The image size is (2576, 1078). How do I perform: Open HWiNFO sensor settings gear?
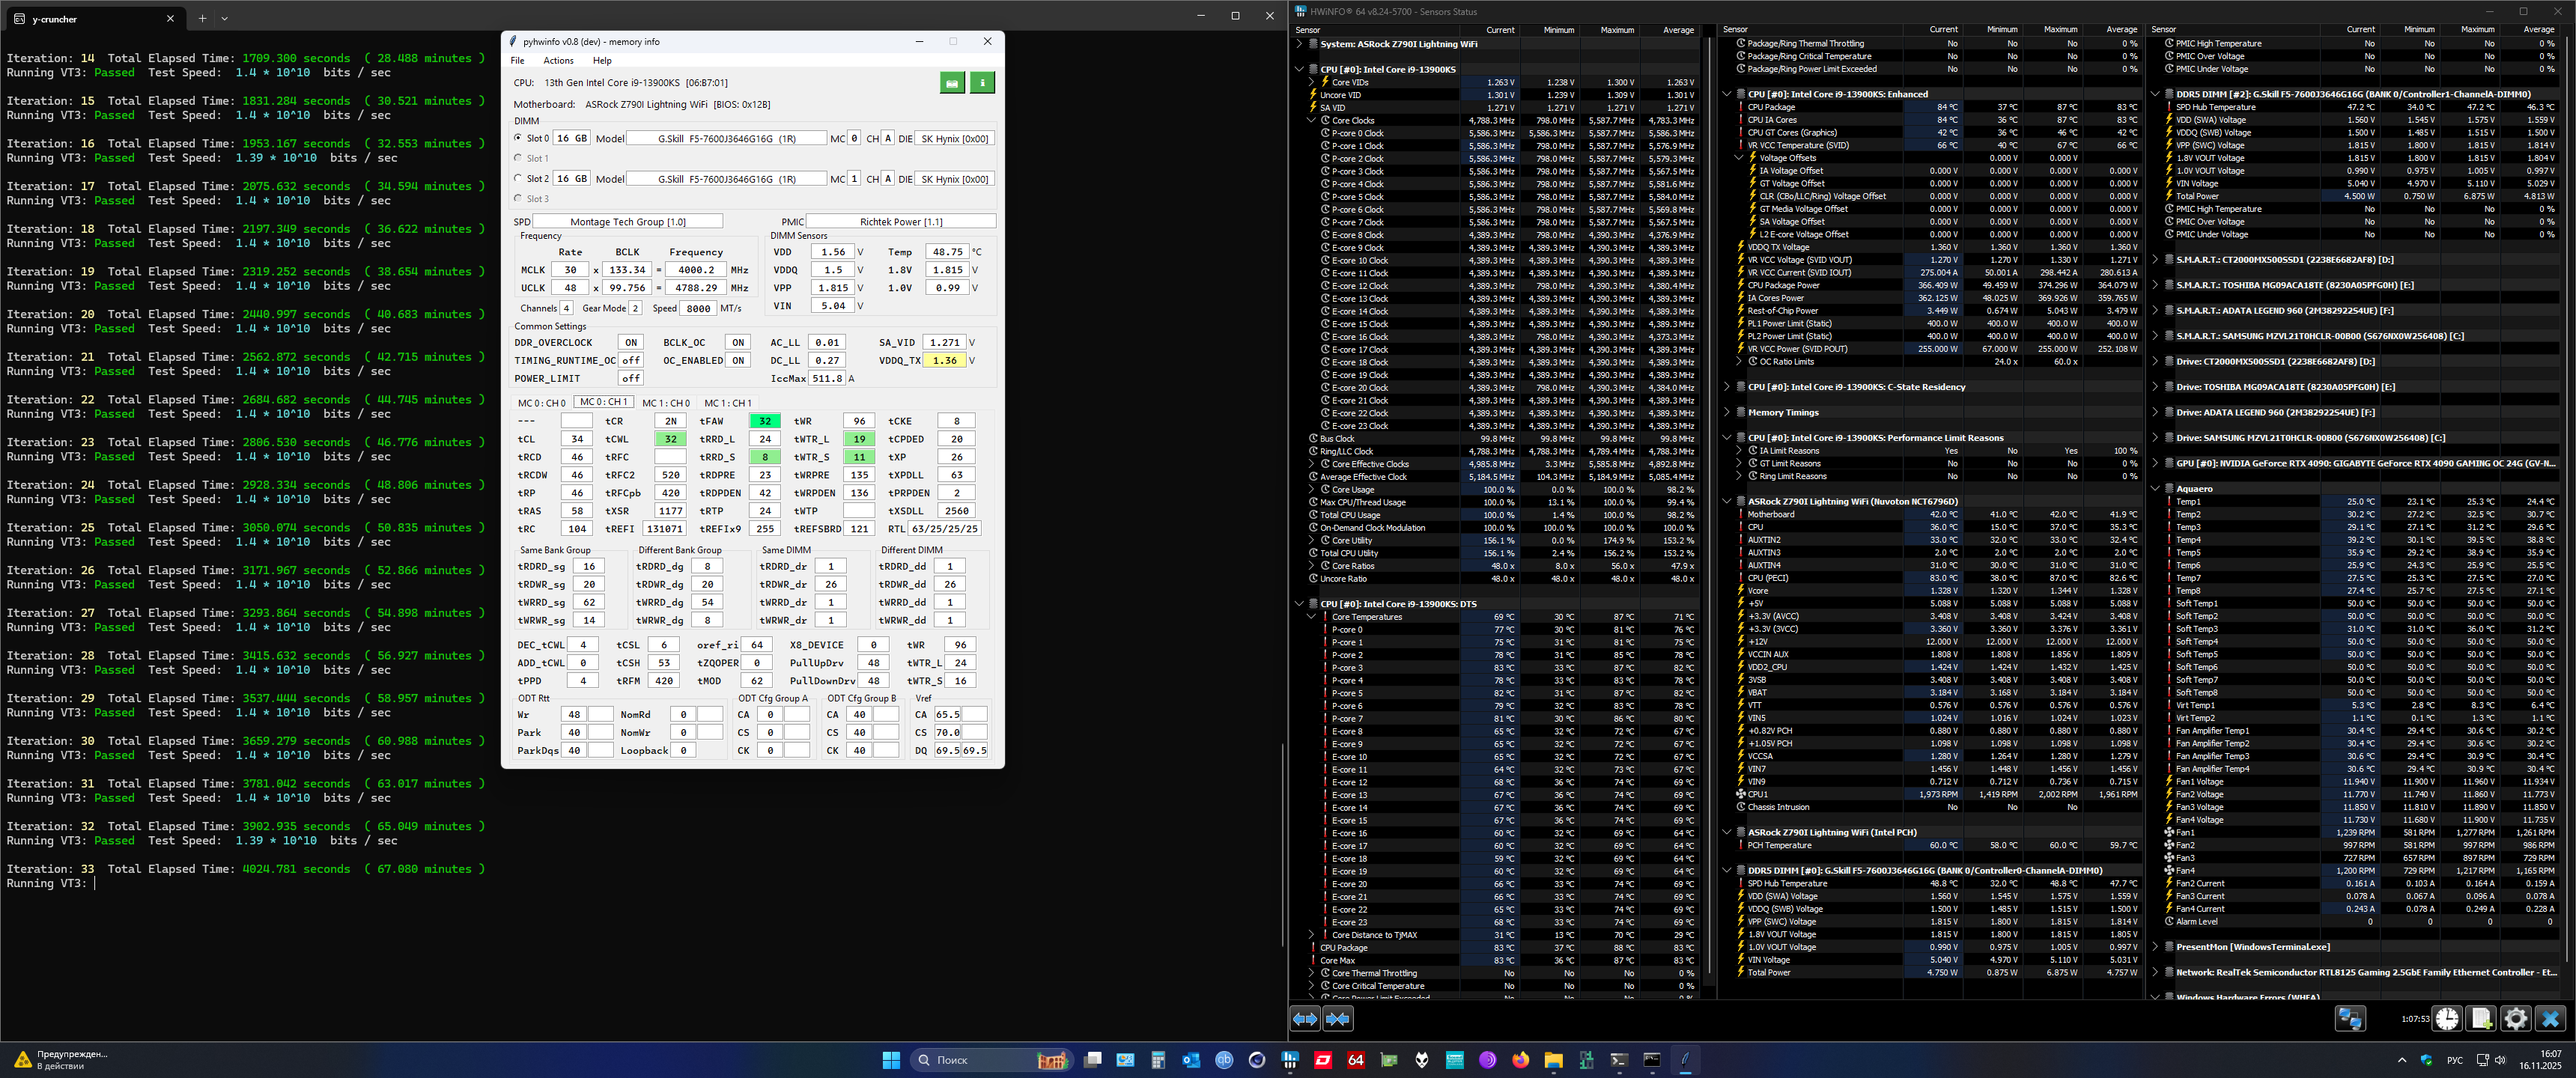[2515, 1019]
